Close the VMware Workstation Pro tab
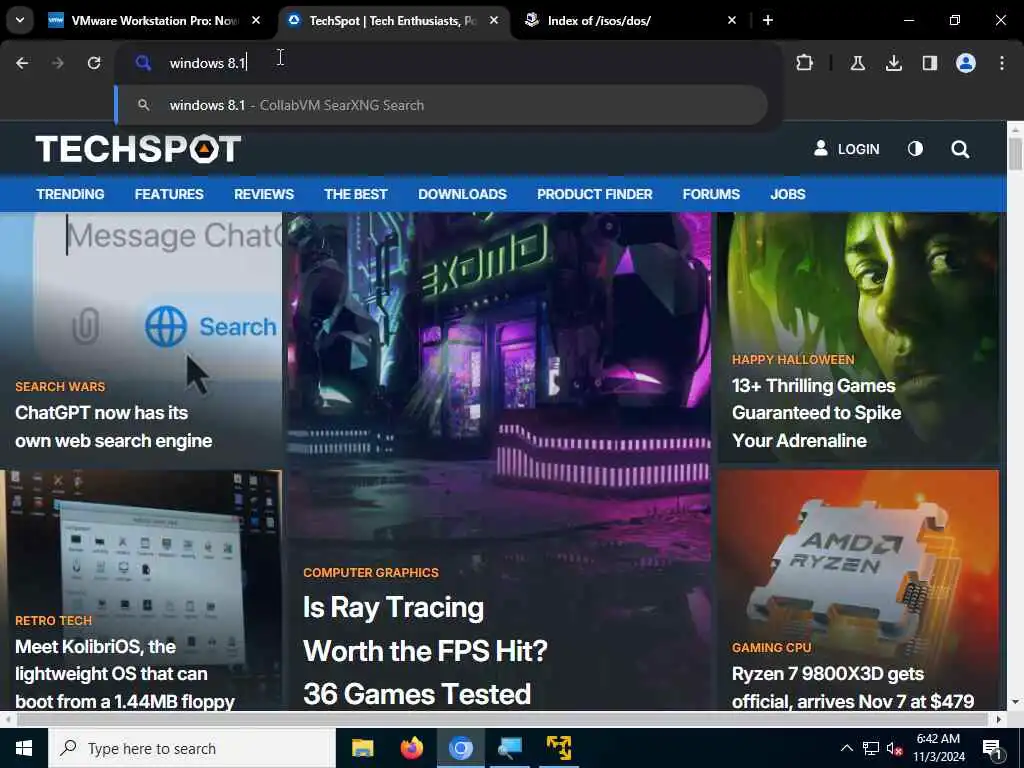 (256, 20)
